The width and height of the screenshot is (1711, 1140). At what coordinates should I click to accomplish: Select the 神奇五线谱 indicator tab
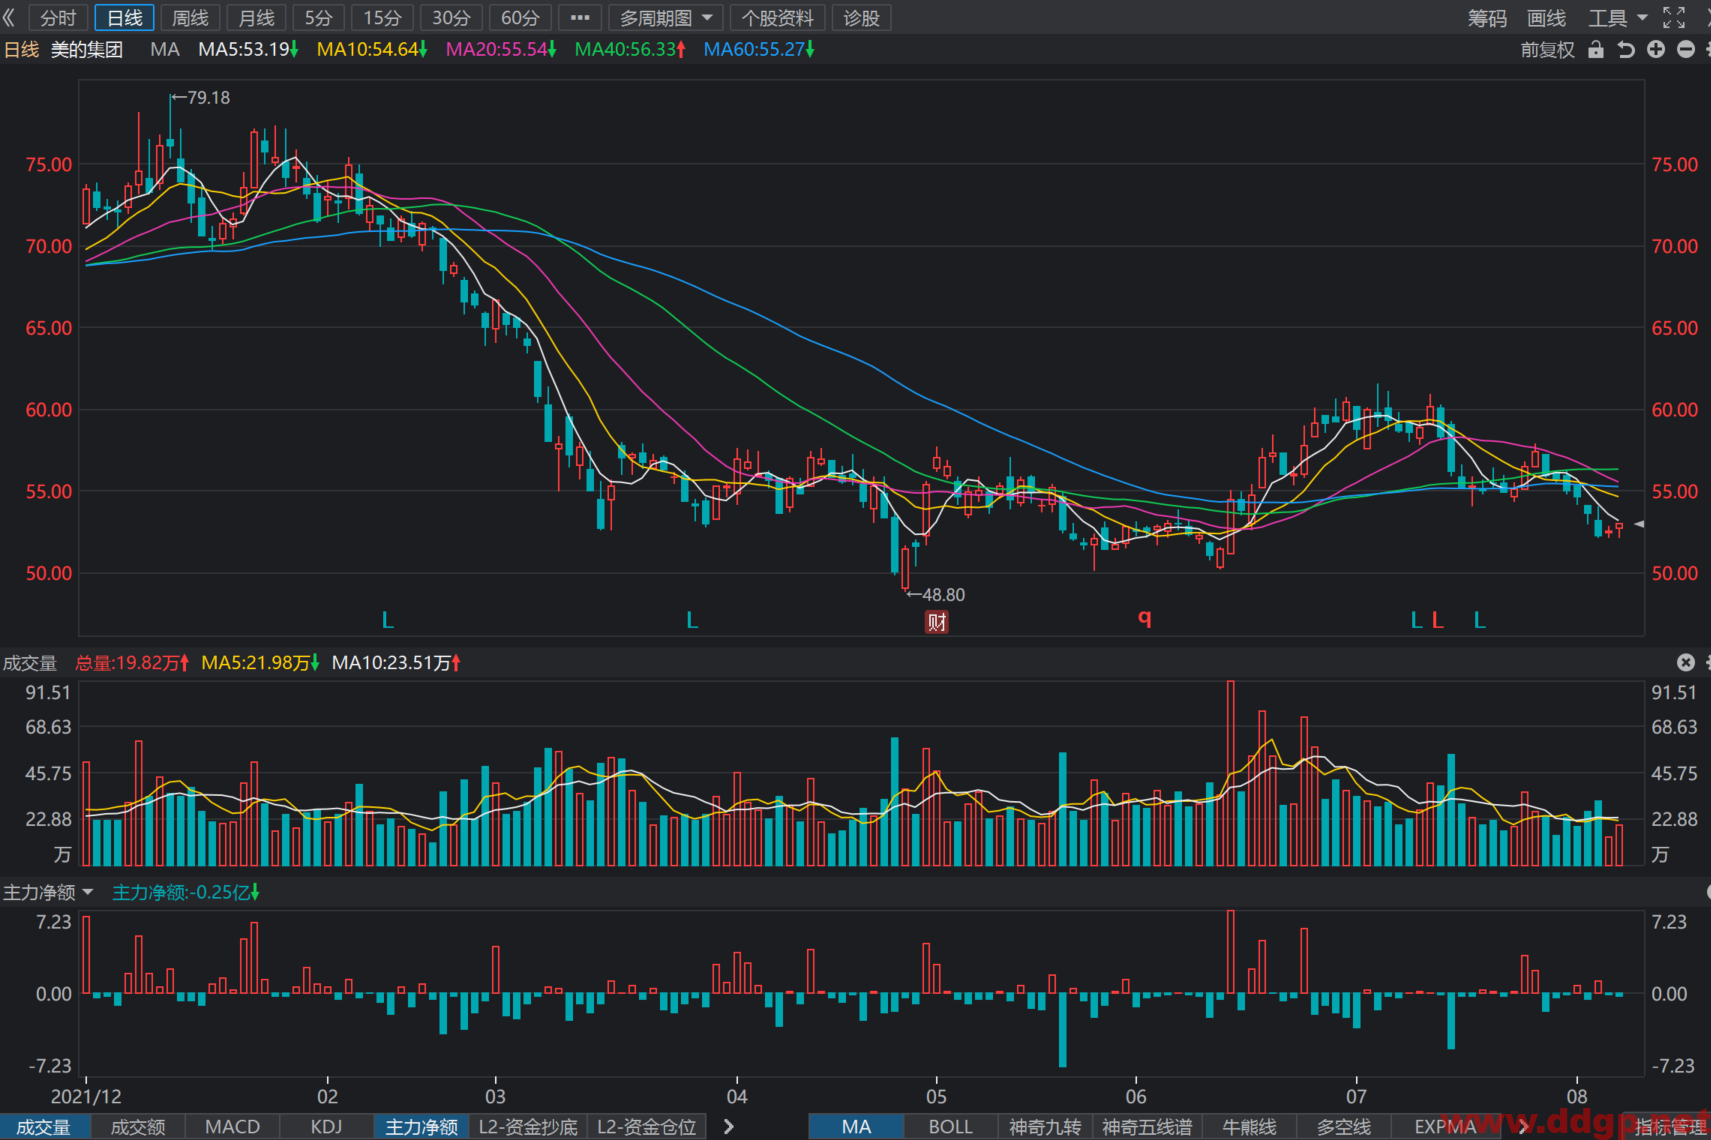coord(1147,1127)
